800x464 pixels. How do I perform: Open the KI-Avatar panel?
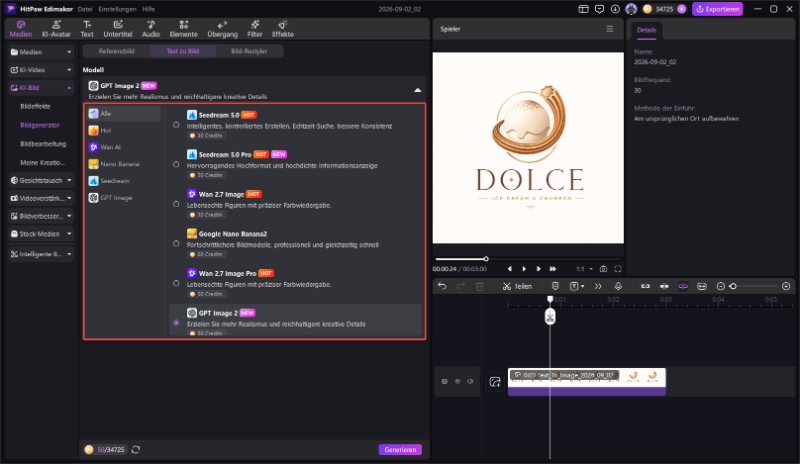[56, 29]
